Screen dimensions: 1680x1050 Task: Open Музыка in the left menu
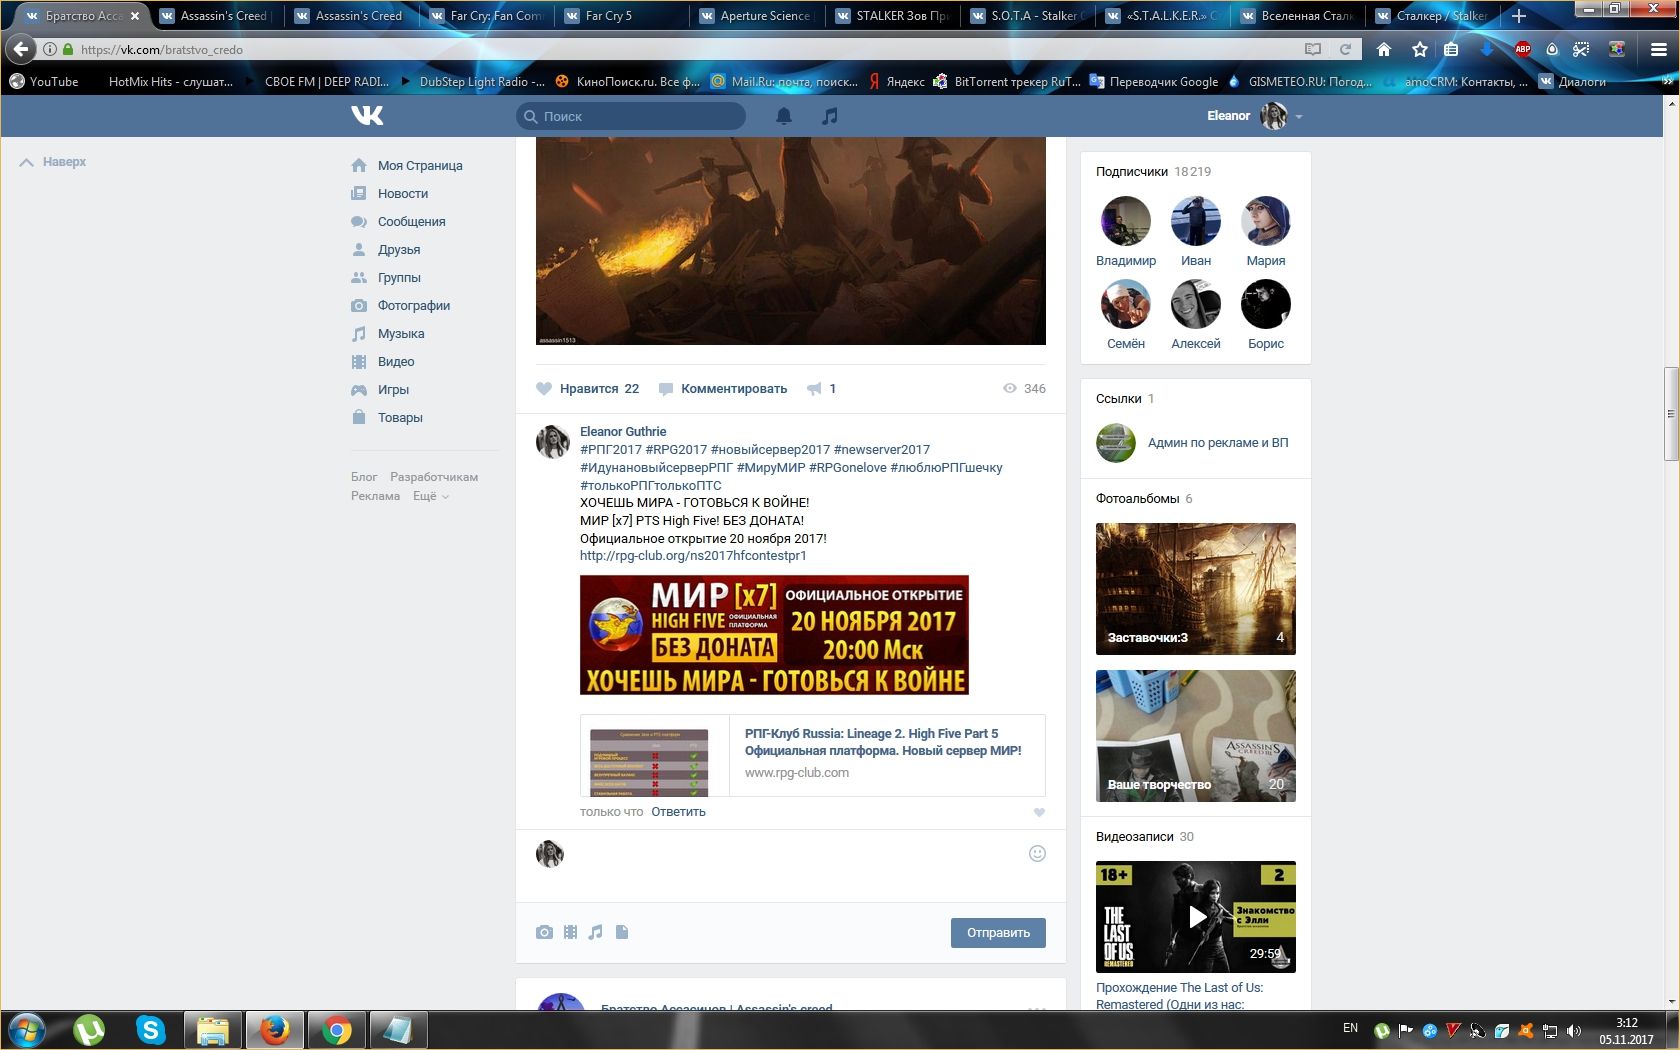[x=388, y=334]
